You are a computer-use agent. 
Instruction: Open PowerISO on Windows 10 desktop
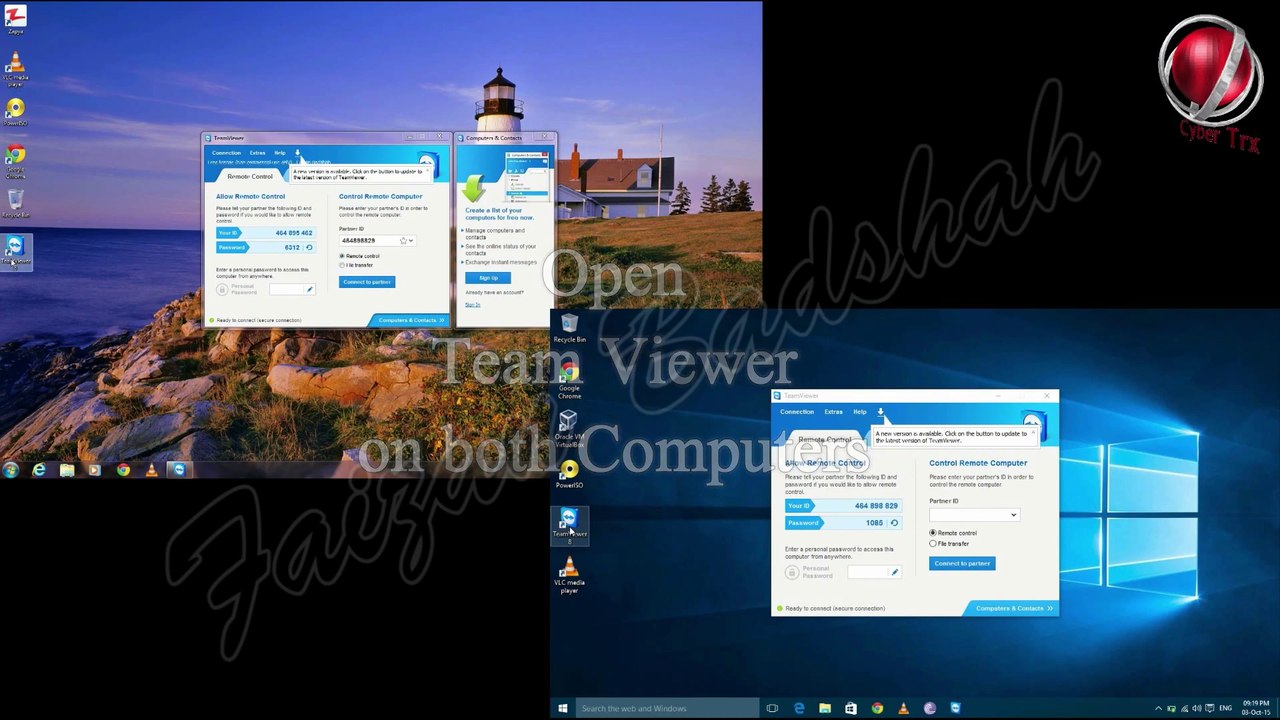pyautogui.click(x=569, y=475)
